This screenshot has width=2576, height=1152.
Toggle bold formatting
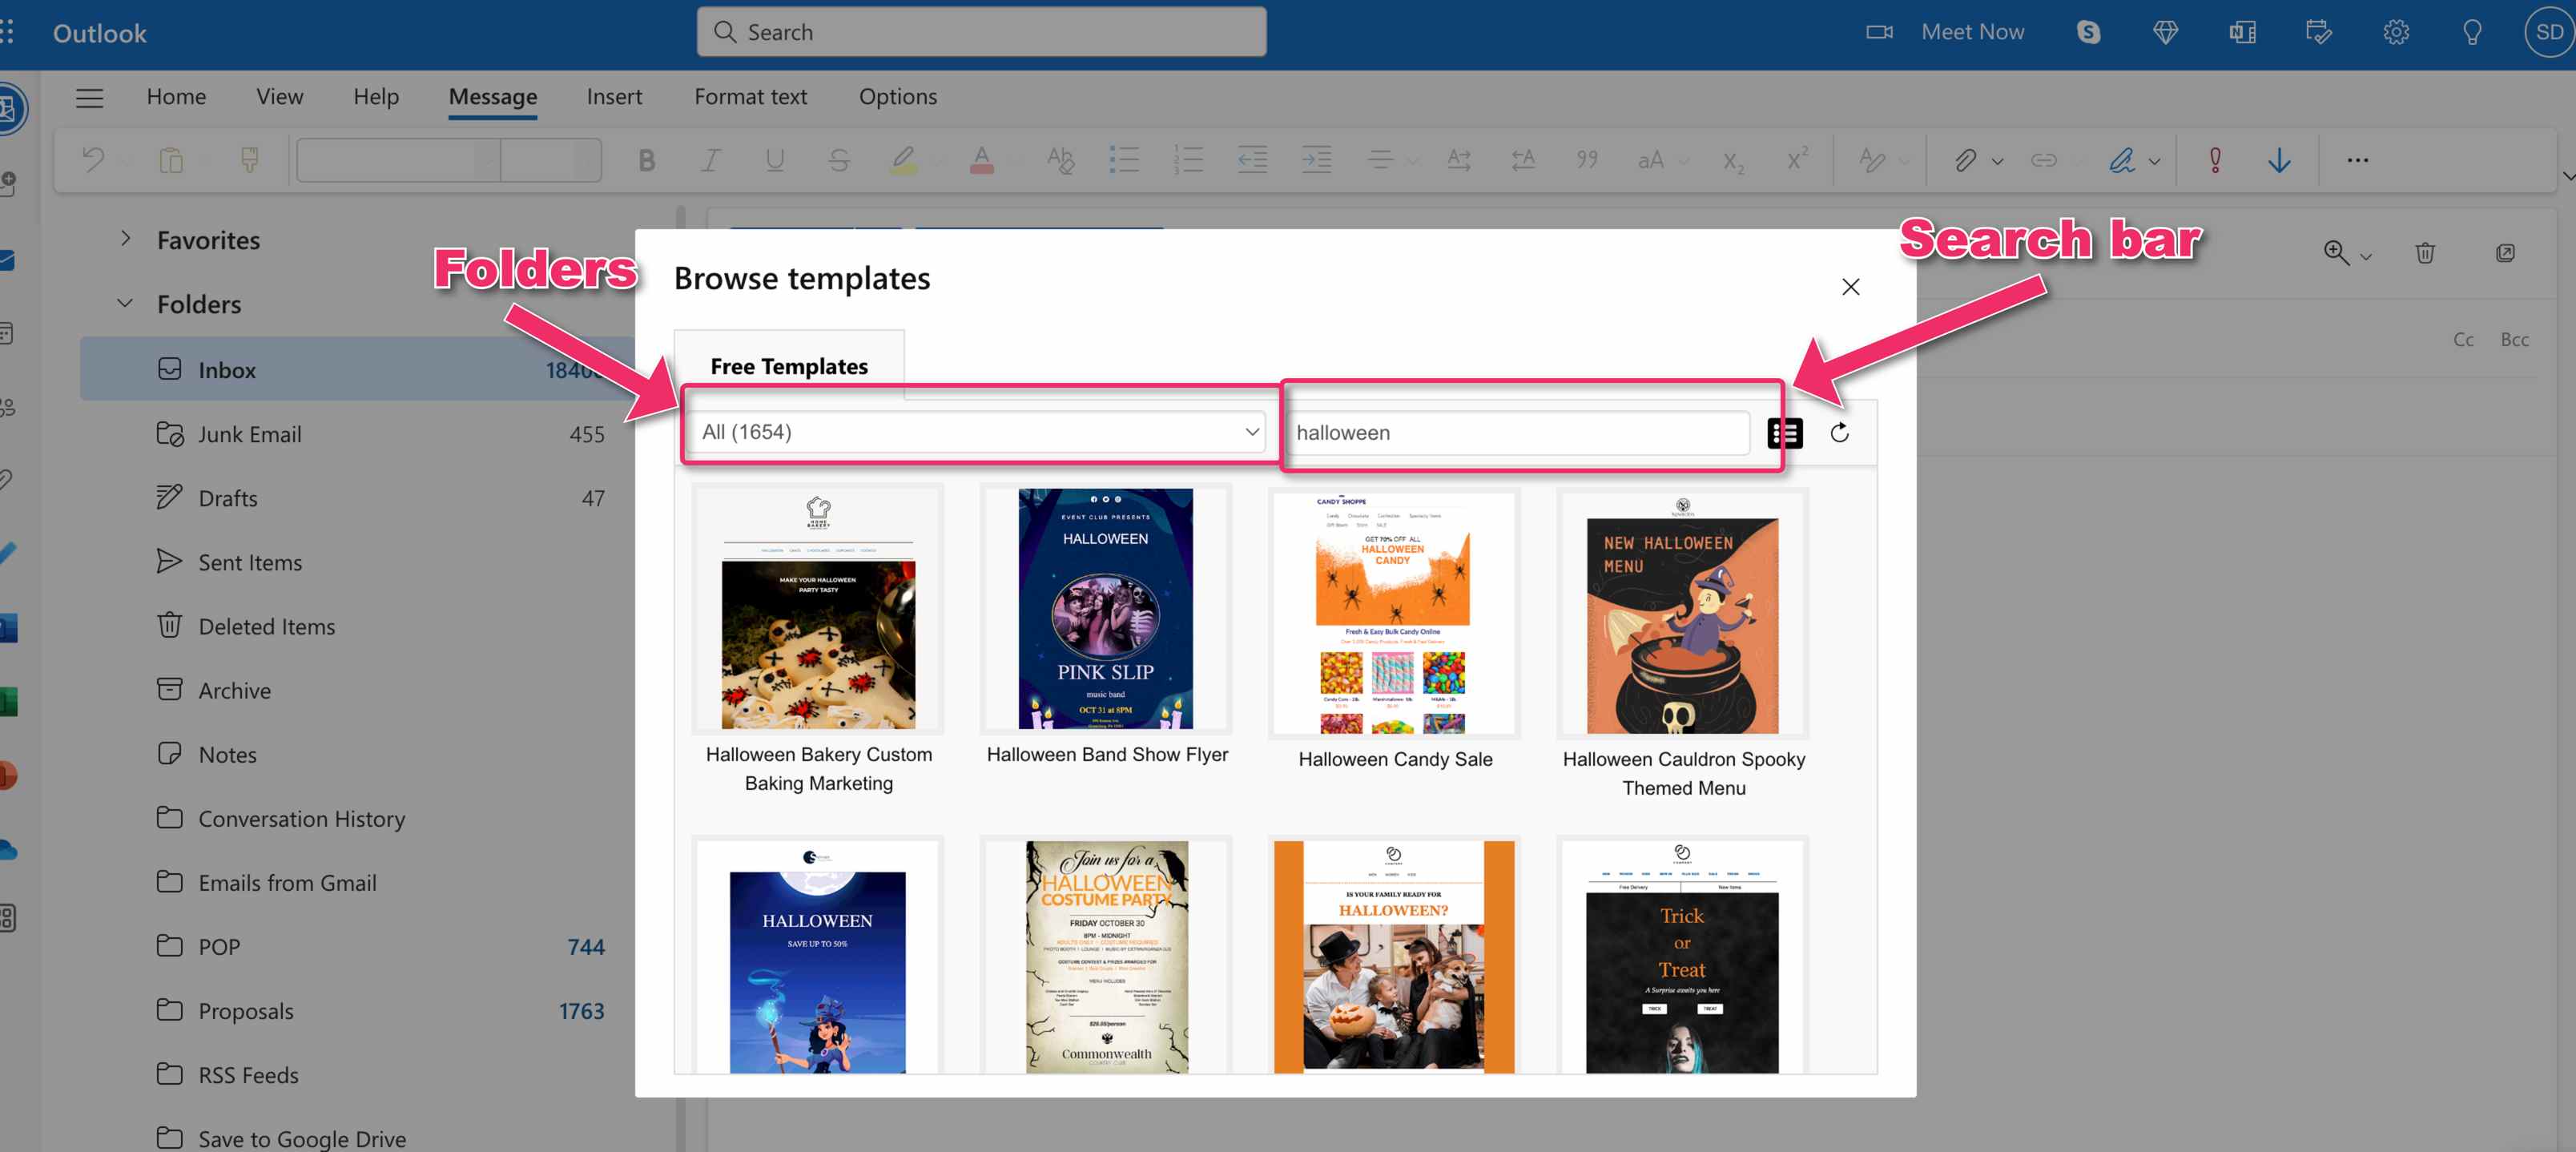point(646,160)
